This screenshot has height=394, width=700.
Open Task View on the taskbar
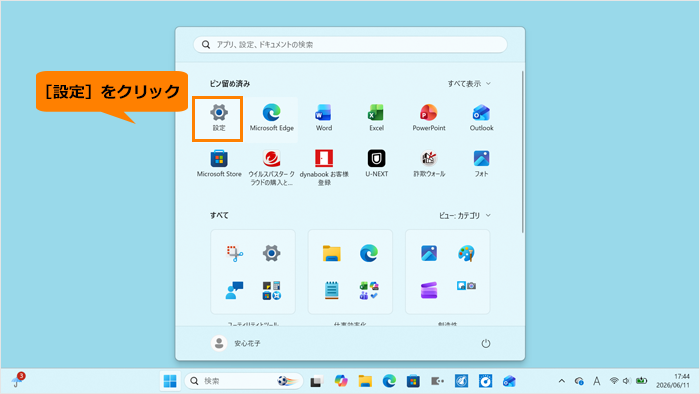tap(317, 381)
